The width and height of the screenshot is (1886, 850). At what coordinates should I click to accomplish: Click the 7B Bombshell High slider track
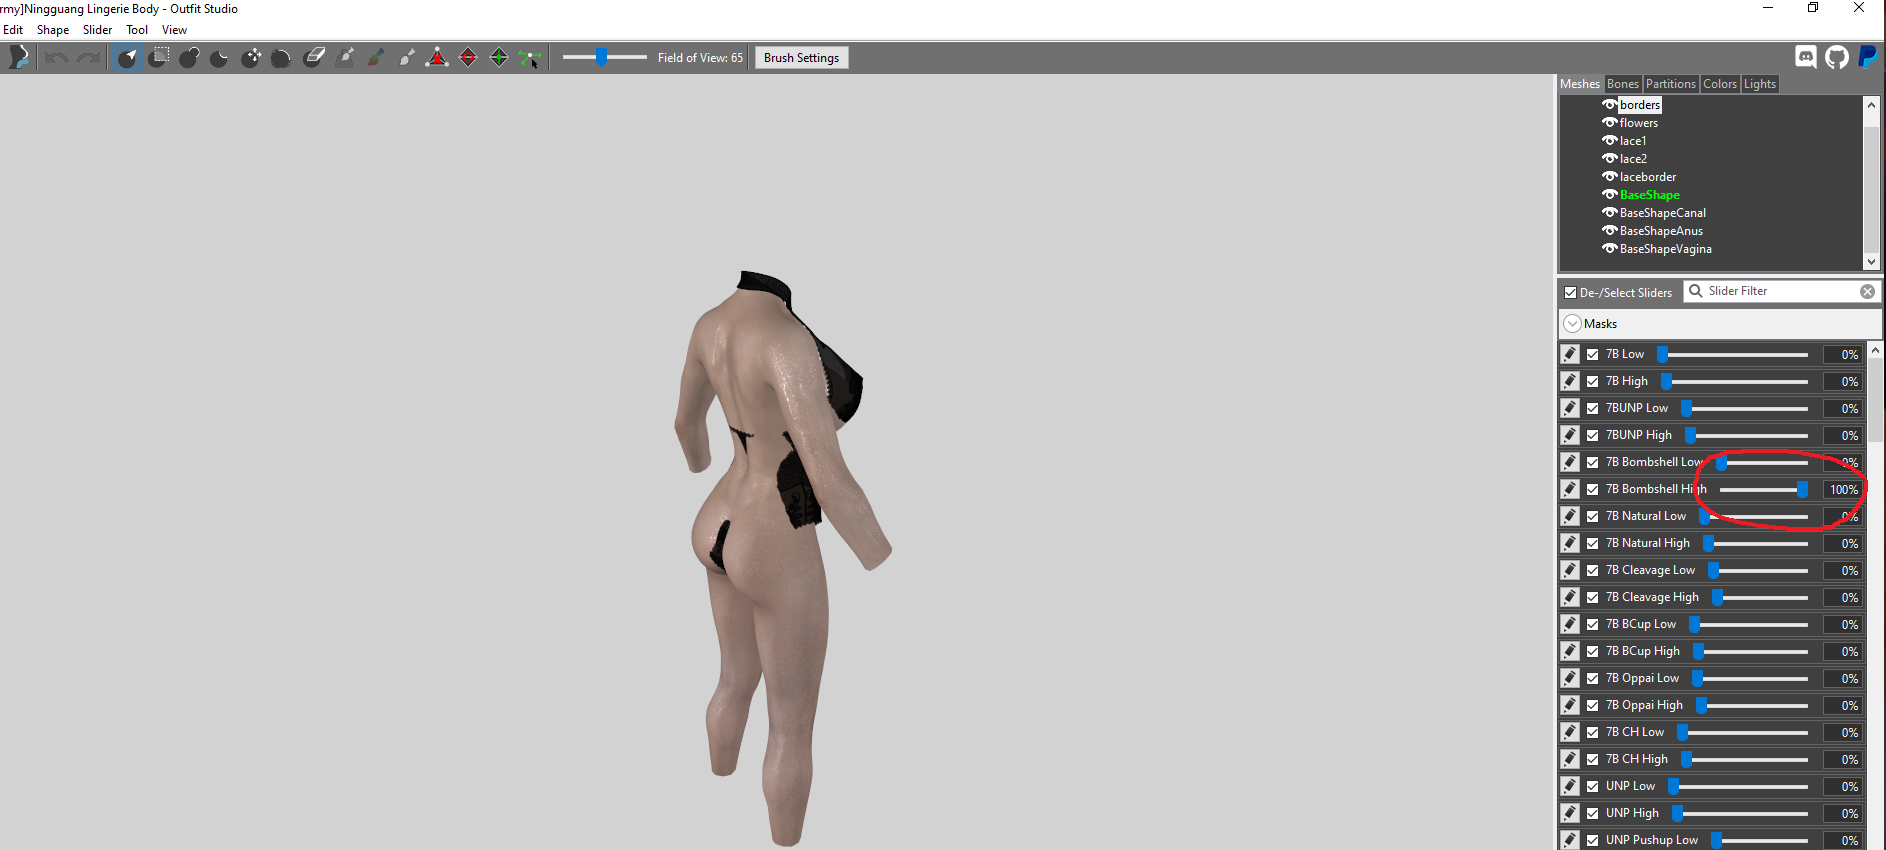point(1764,489)
